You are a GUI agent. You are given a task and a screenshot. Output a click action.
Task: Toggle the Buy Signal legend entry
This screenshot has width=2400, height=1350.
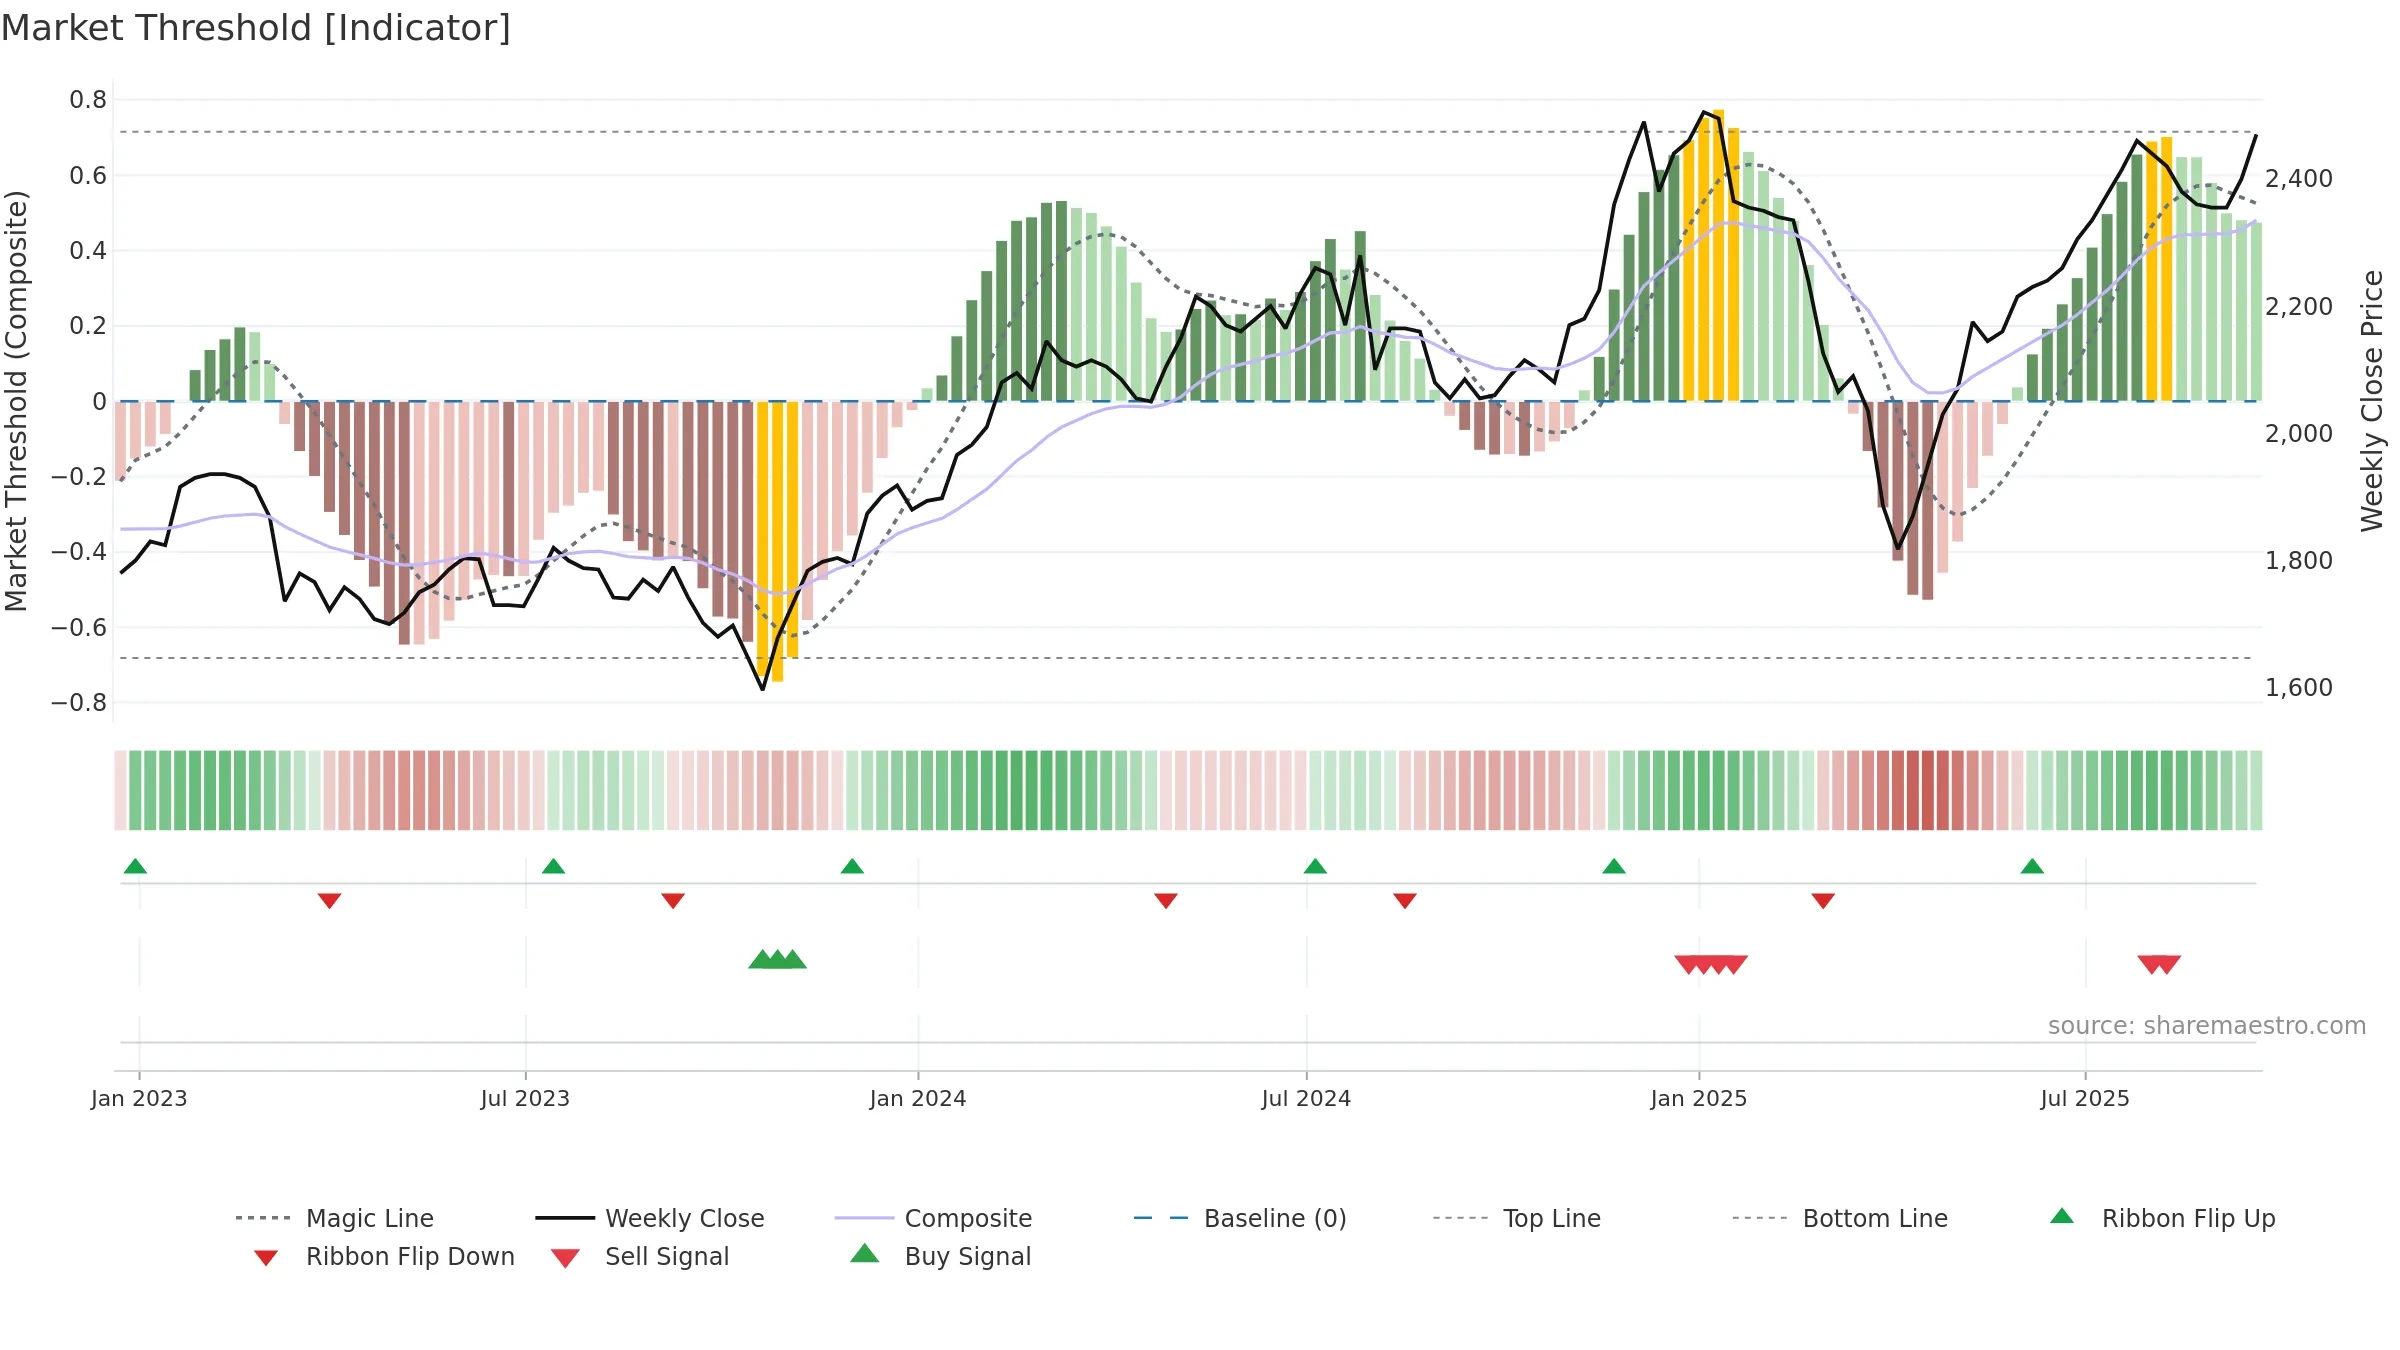(940, 1256)
